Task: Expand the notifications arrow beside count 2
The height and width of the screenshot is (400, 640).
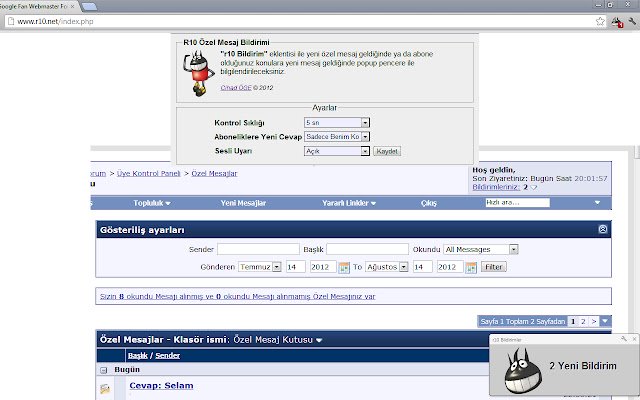Action: (x=533, y=187)
